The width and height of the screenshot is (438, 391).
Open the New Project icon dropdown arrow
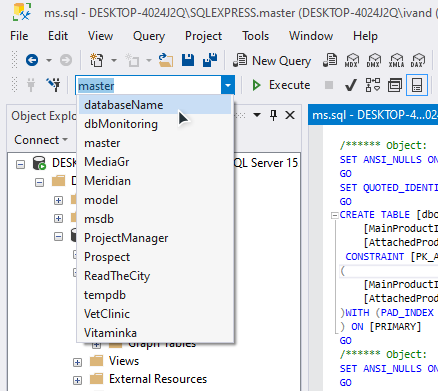(114, 61)
